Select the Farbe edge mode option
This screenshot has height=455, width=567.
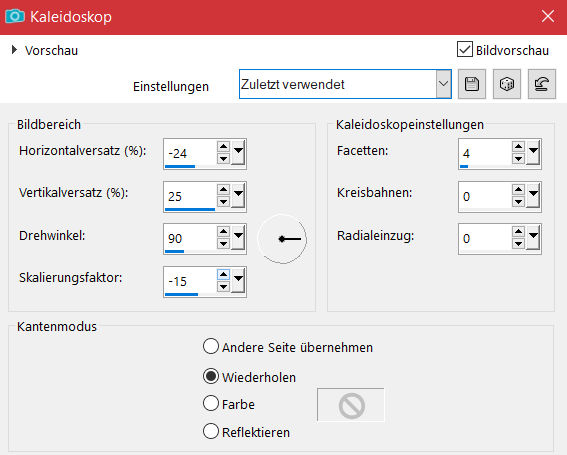(x=210, y=403)
